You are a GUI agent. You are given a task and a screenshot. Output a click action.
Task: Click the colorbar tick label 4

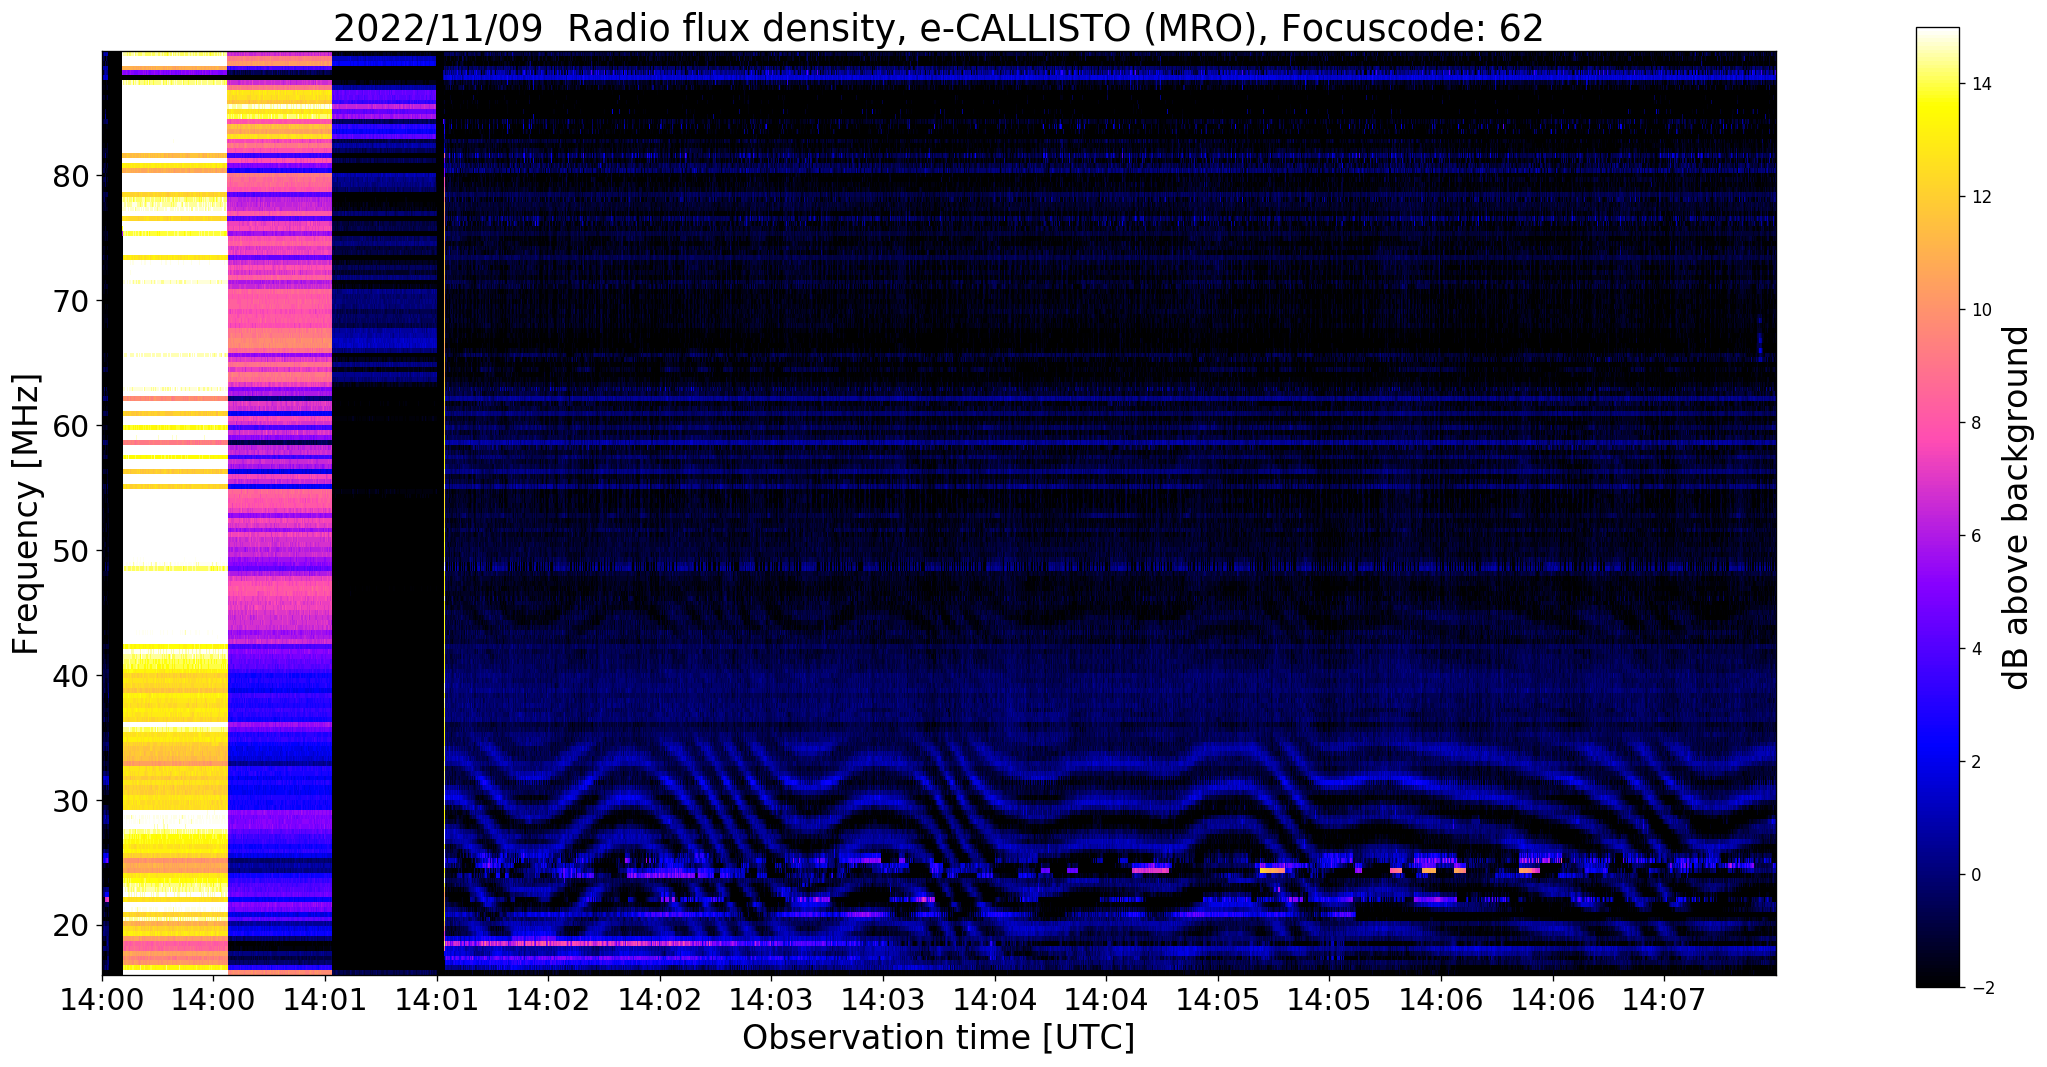pos(1974,649)
